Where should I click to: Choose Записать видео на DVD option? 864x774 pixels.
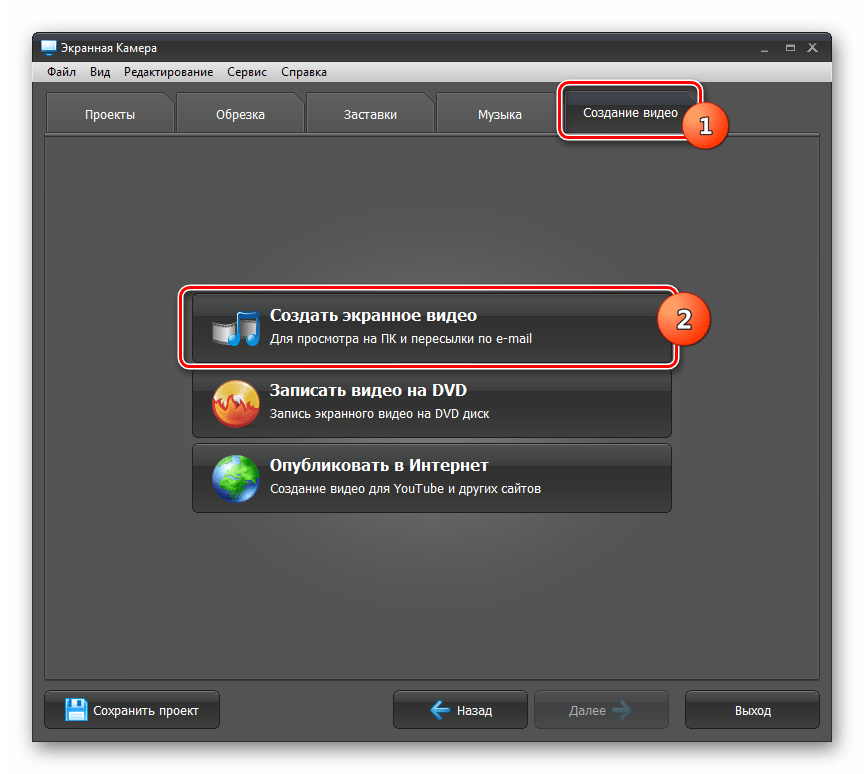pyautogui.click(x=431, y=403)
